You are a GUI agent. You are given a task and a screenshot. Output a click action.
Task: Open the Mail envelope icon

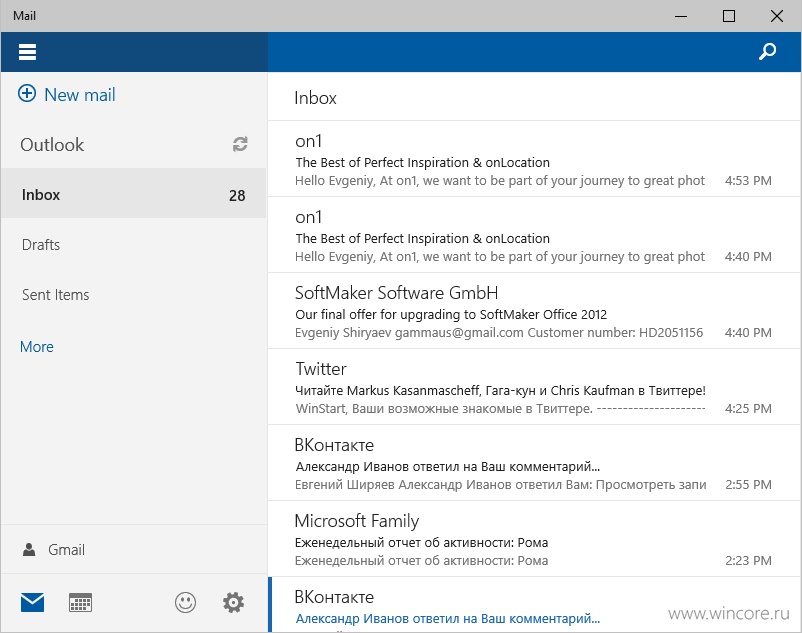coord(32,602)
